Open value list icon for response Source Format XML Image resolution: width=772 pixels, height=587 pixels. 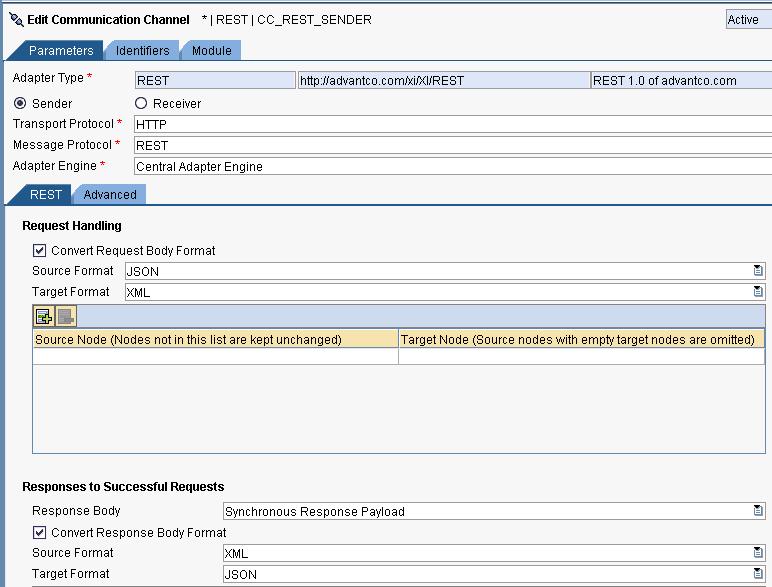point(758,553)
